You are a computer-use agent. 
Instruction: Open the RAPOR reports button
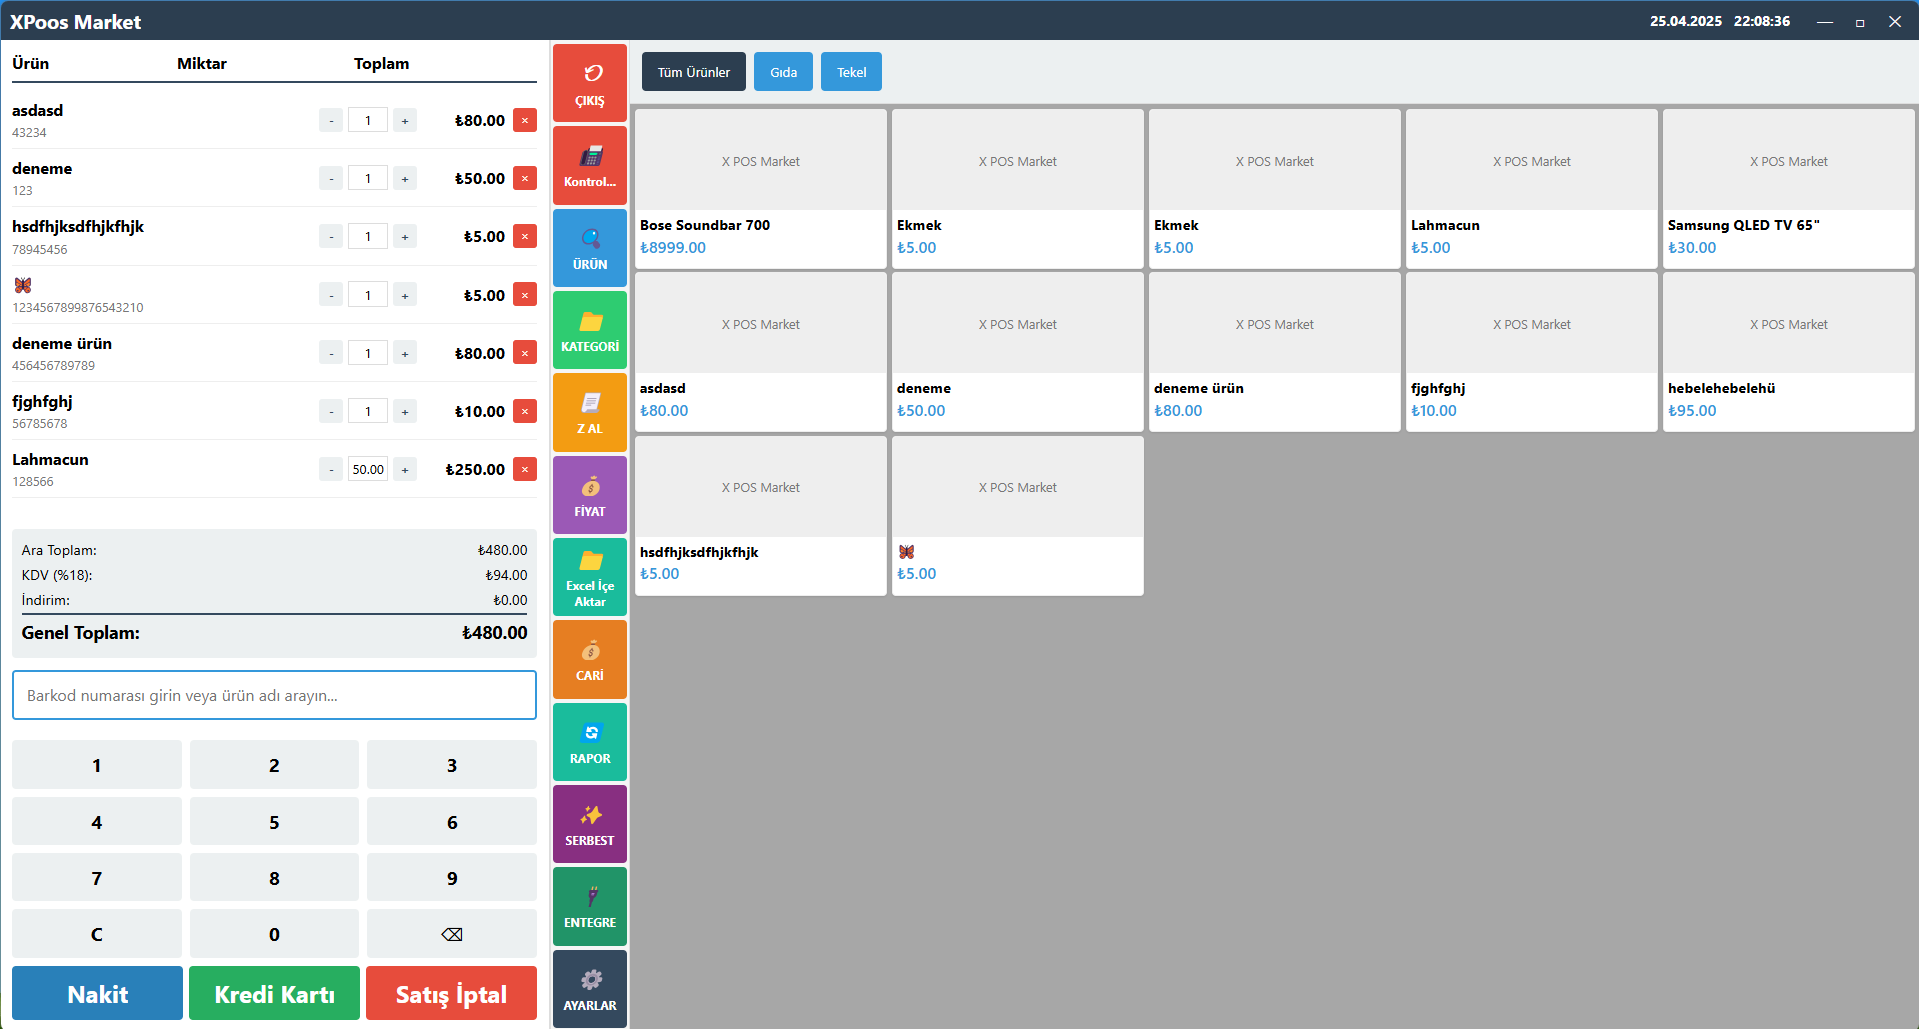(x=590, y=742)
